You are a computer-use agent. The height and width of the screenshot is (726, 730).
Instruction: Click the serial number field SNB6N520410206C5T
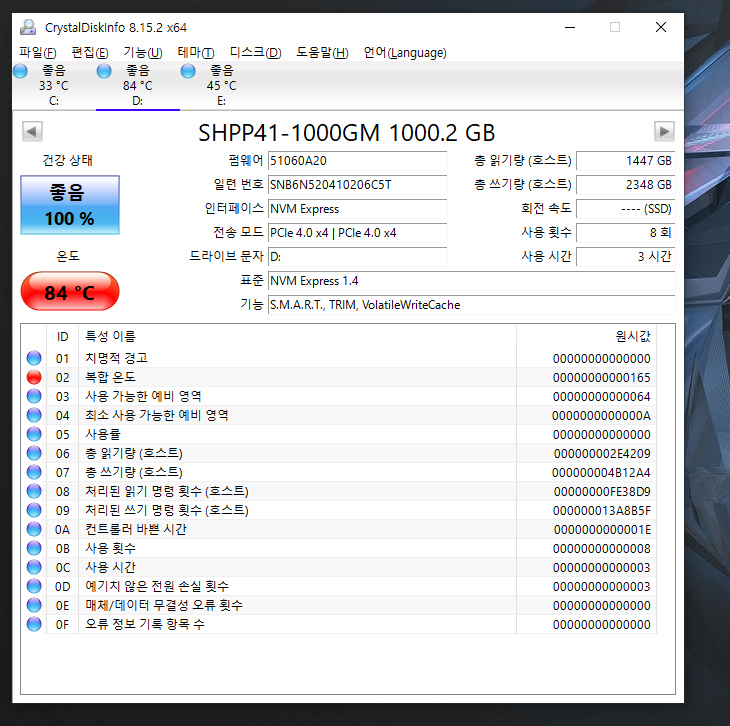tap(358, 185)
